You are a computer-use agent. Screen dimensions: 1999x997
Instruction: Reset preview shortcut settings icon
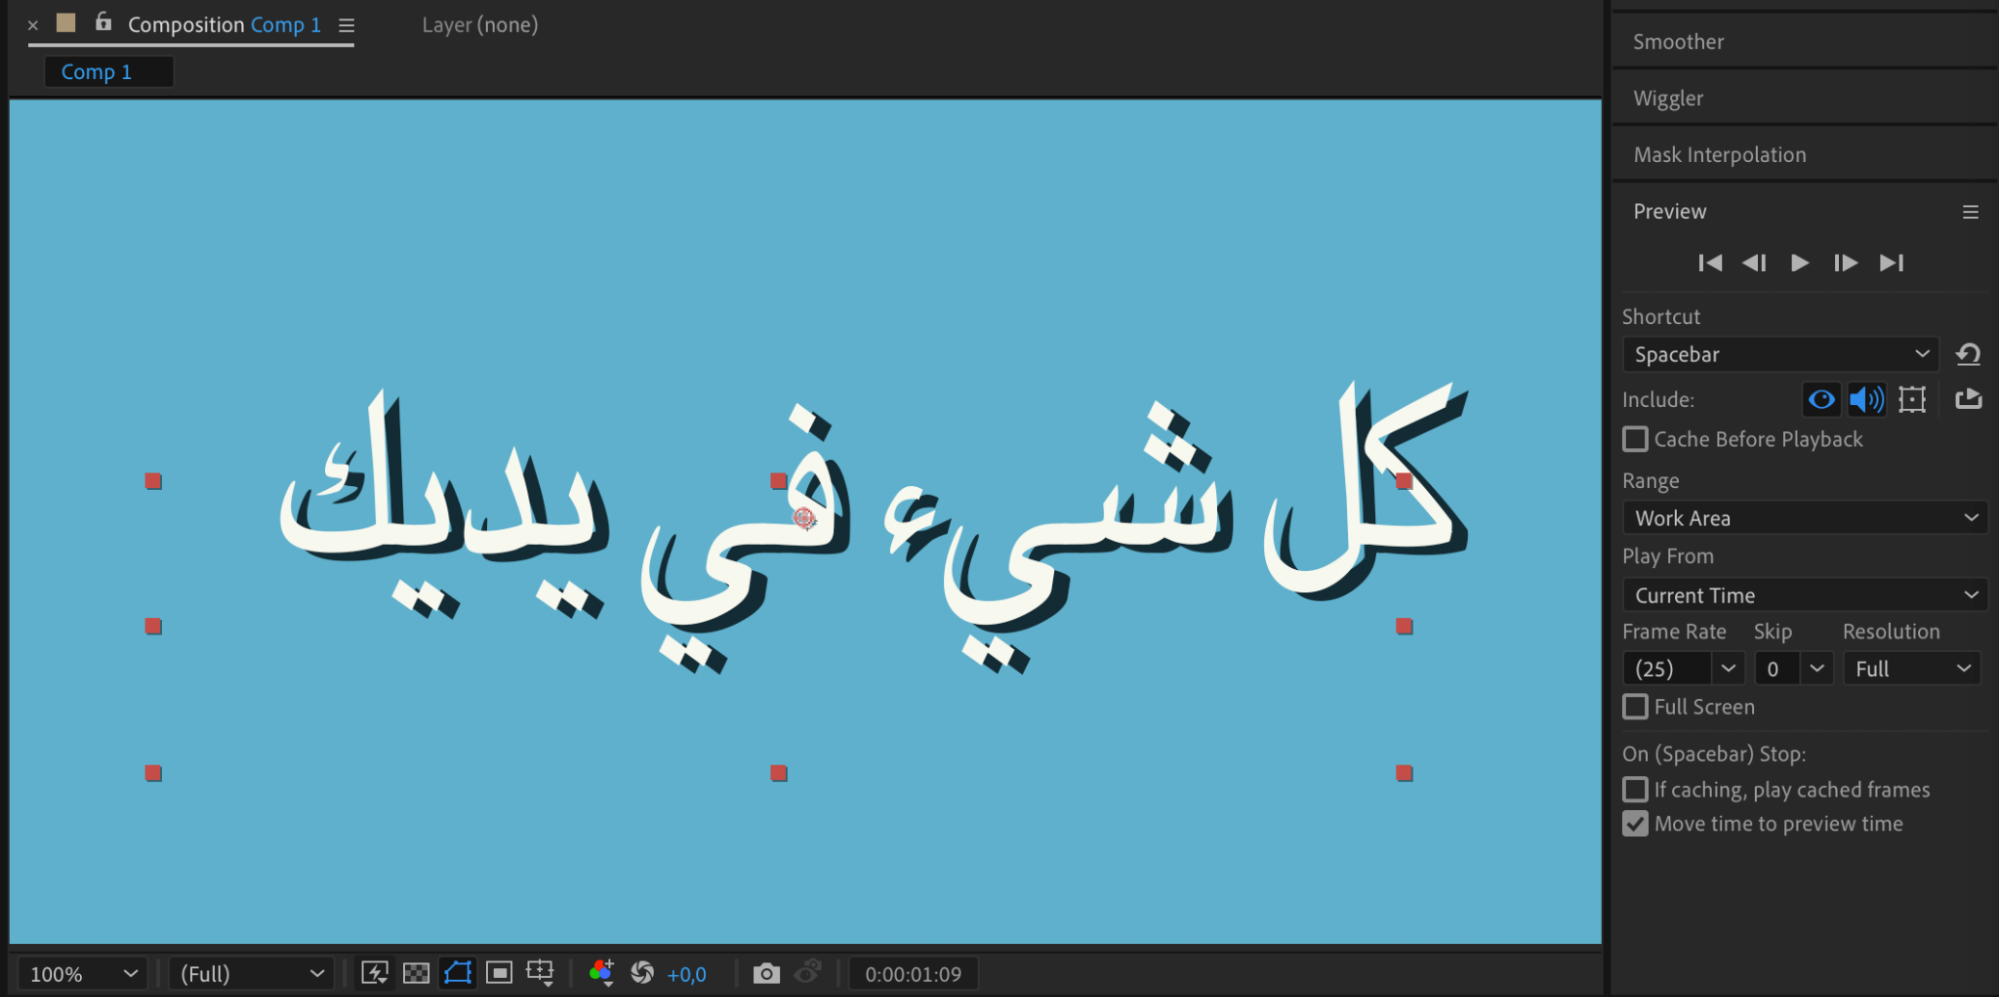[1968, 354]
